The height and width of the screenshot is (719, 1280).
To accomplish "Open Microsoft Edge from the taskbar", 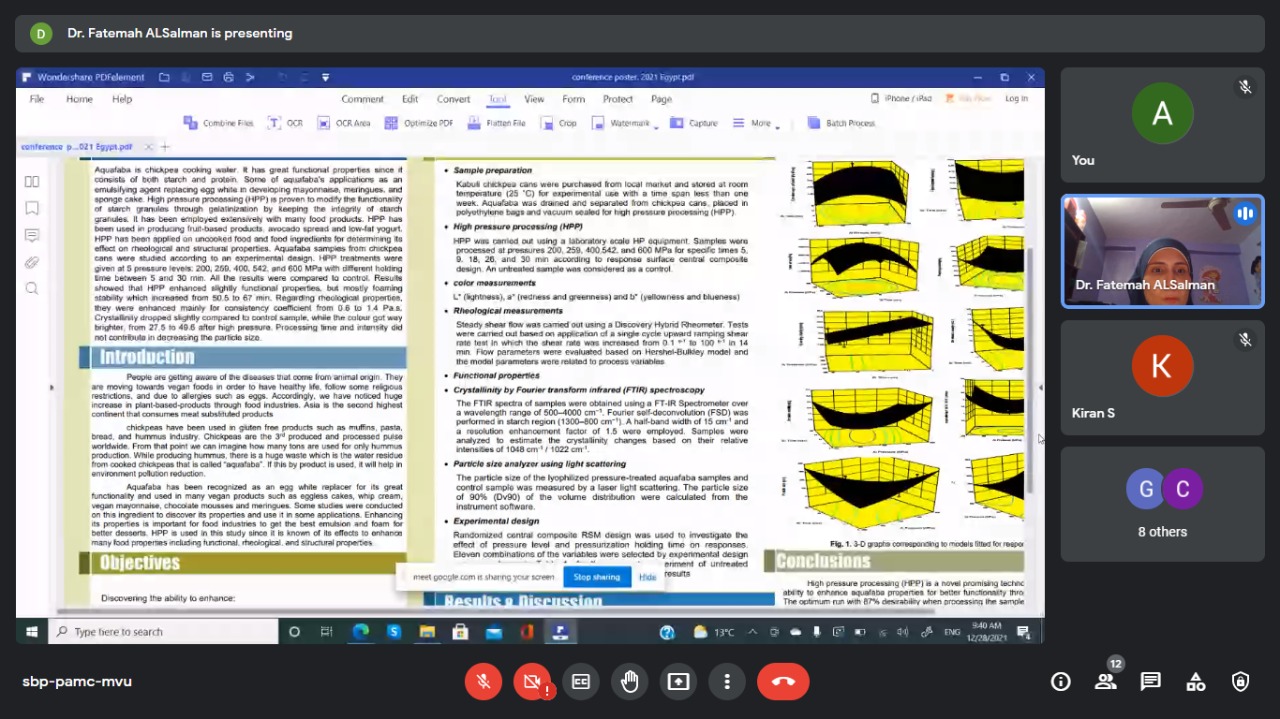I will pos(361,632).
